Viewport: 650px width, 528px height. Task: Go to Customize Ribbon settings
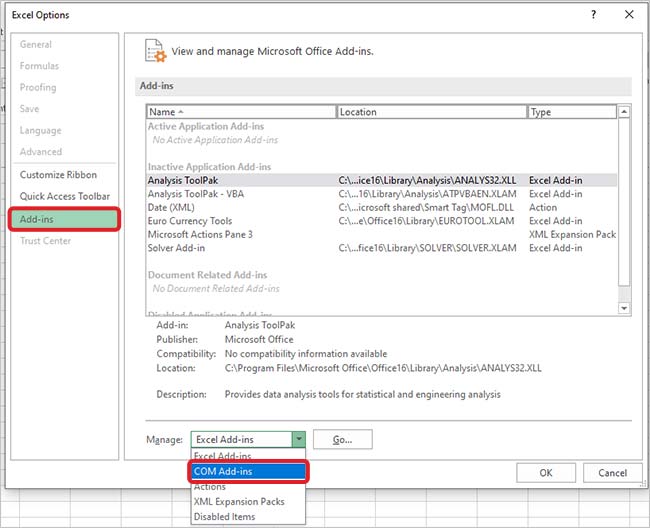coord(58,175)
